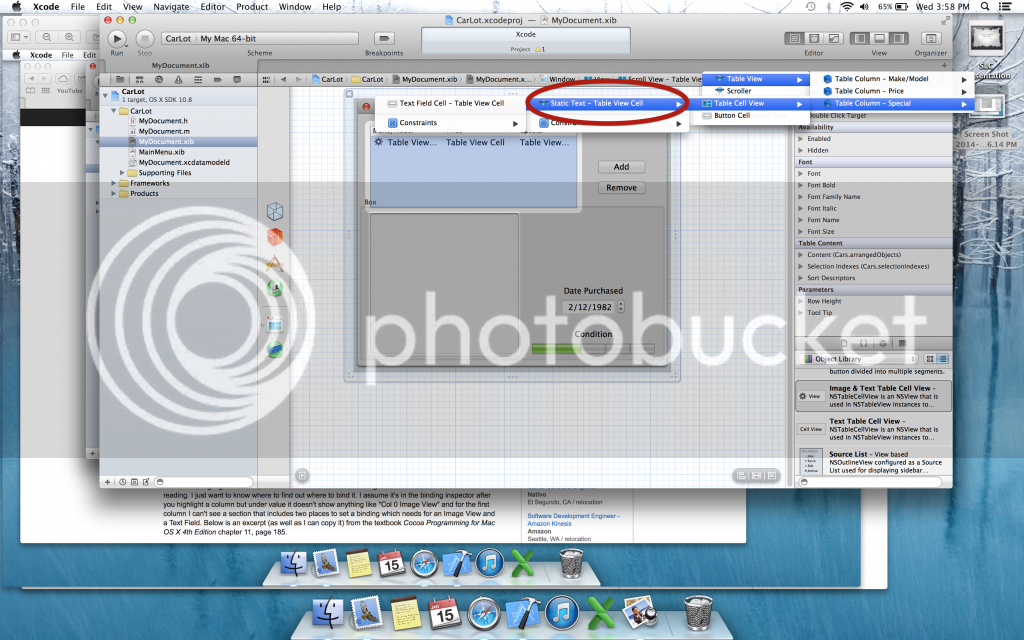
Task: Open the Log navigator speech-bubble tab
Action: (x=237, y=80)
